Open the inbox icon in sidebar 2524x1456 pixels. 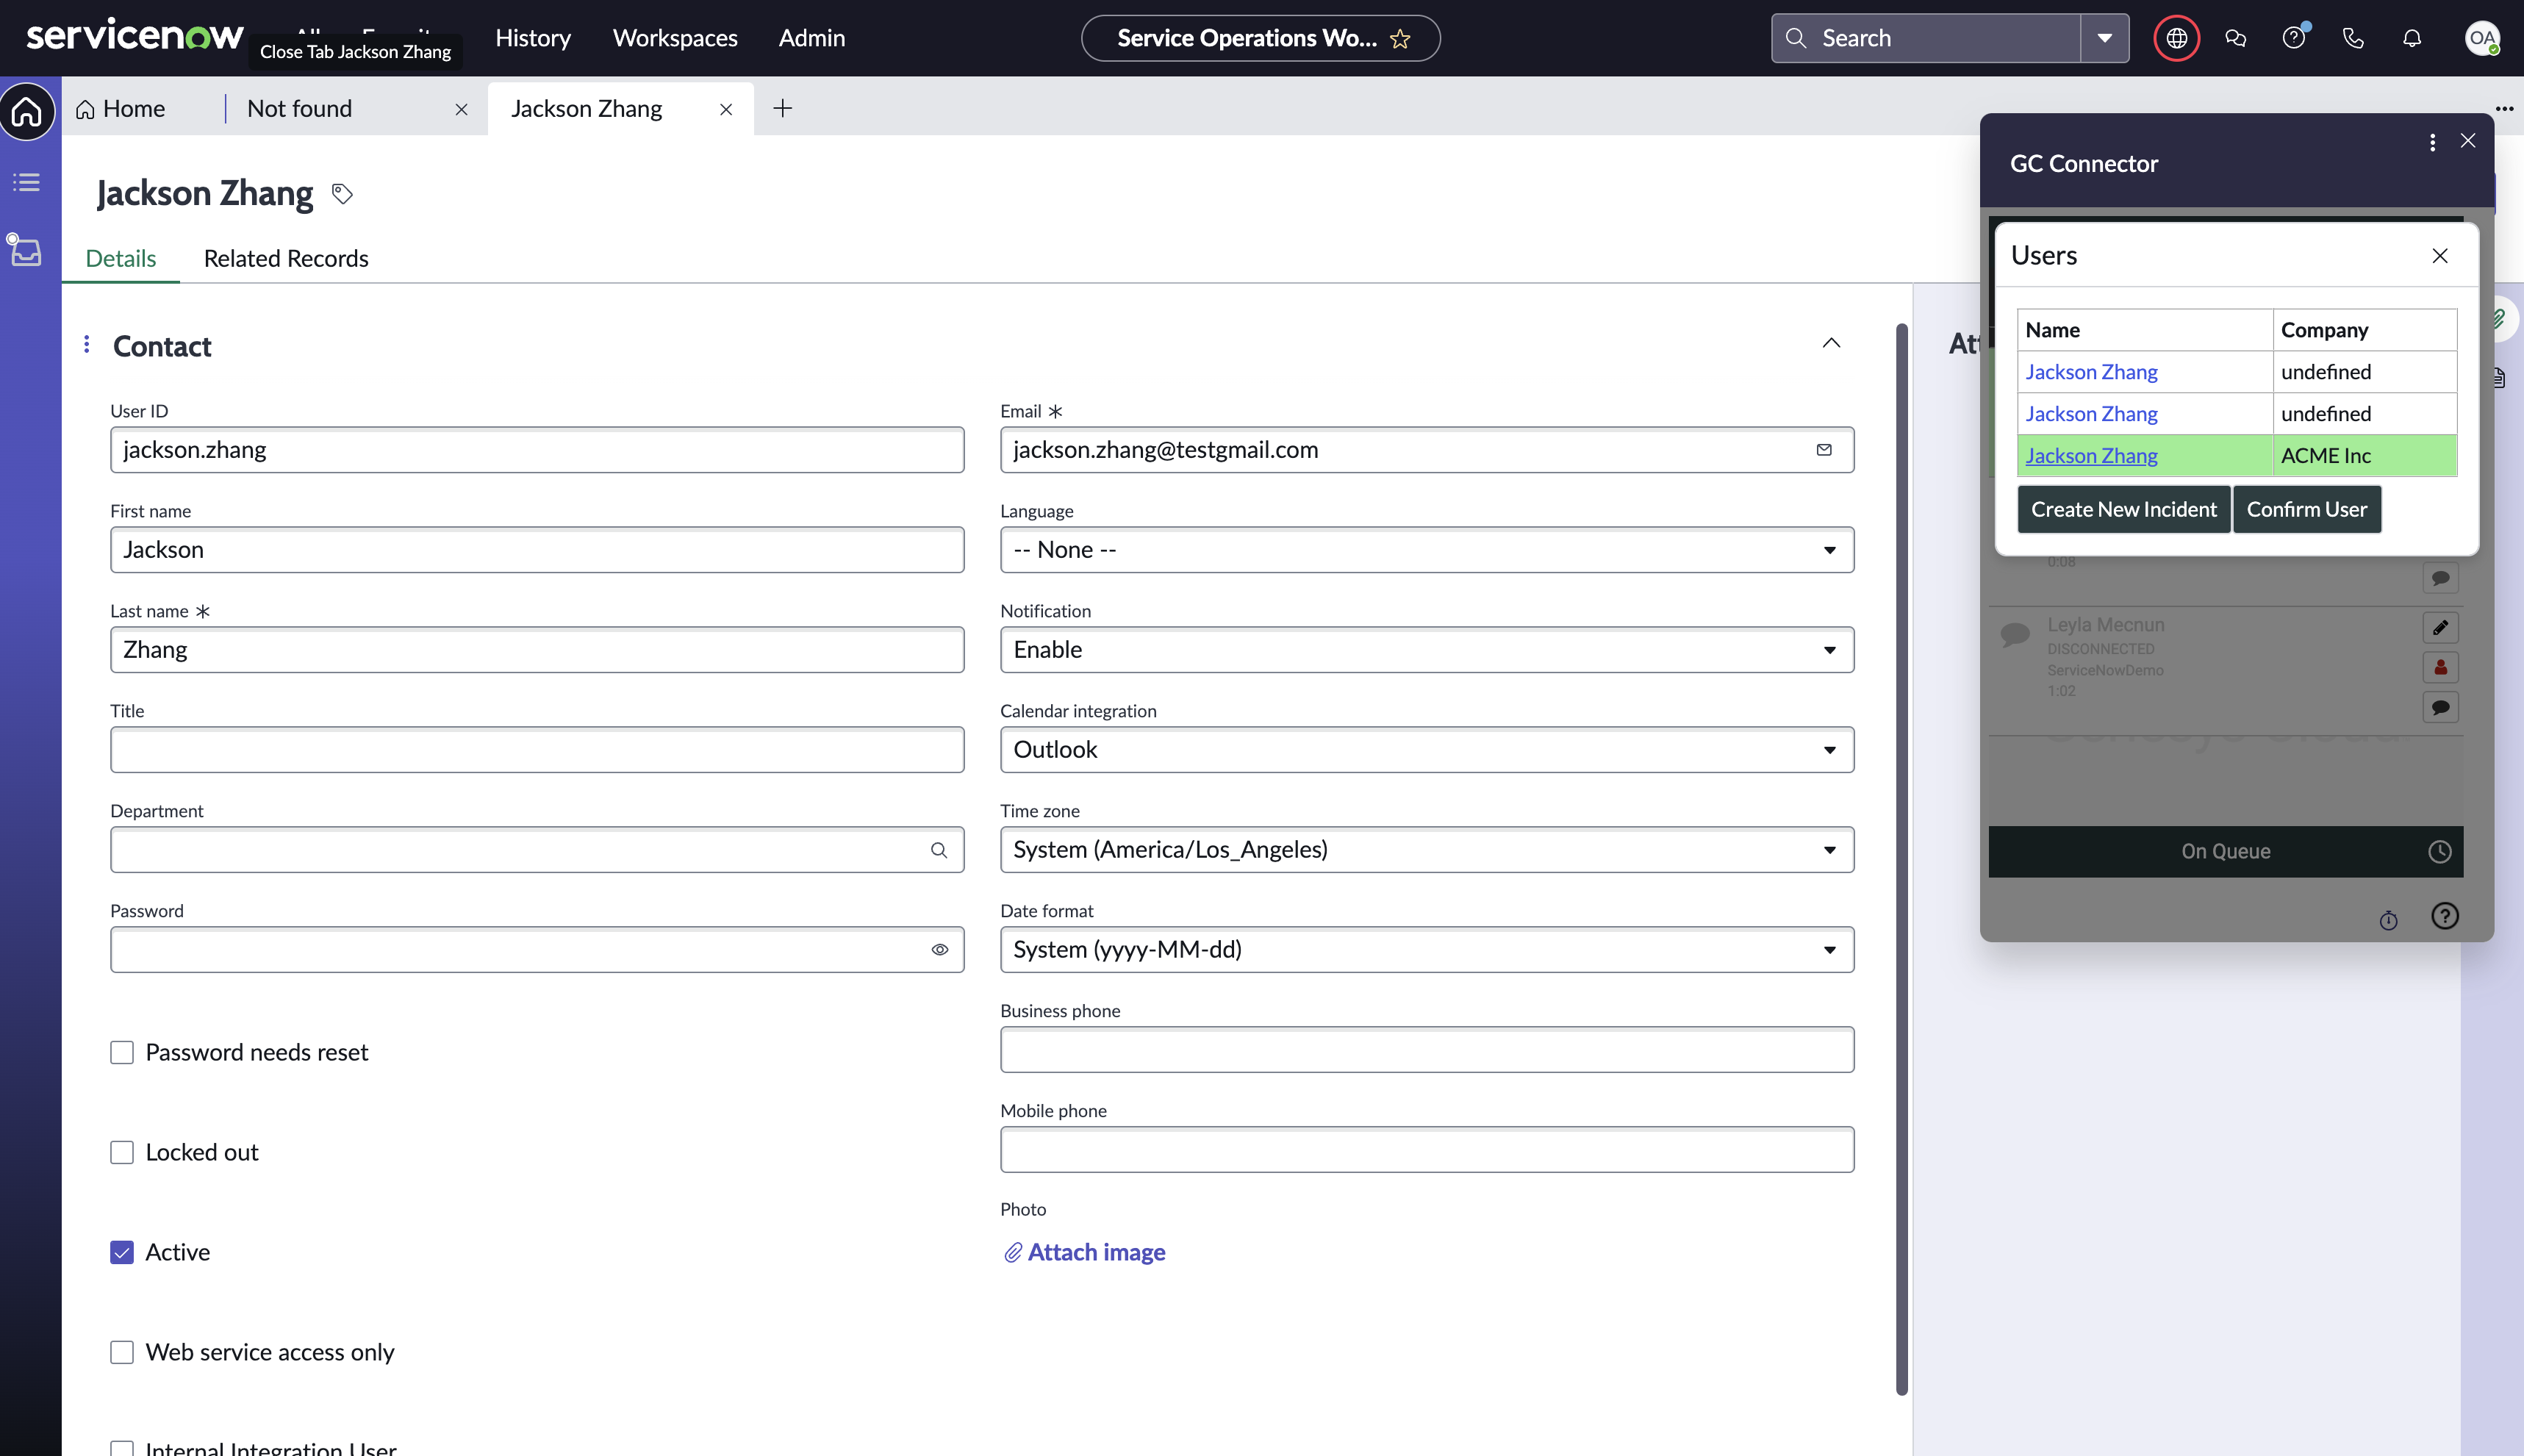[x=25, y=251]
